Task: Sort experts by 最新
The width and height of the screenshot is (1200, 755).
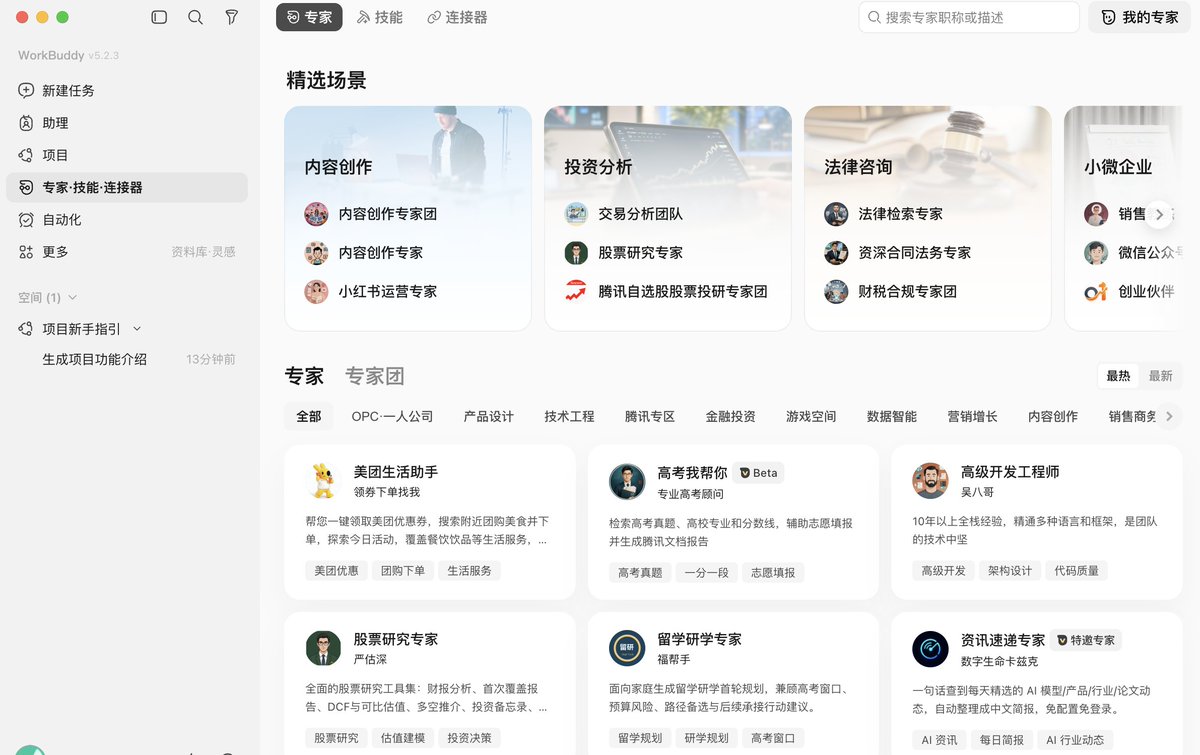Action: (1160, 376)
